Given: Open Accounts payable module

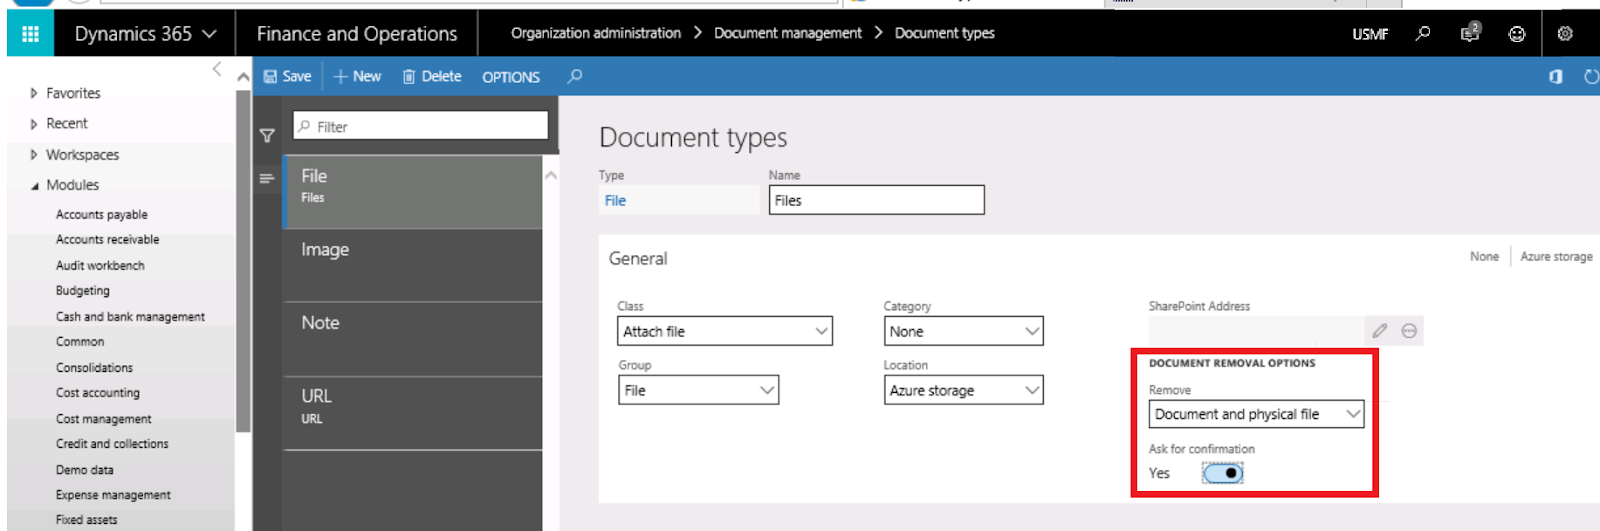Looking at the screenshot, I should (x=102, y=215).
